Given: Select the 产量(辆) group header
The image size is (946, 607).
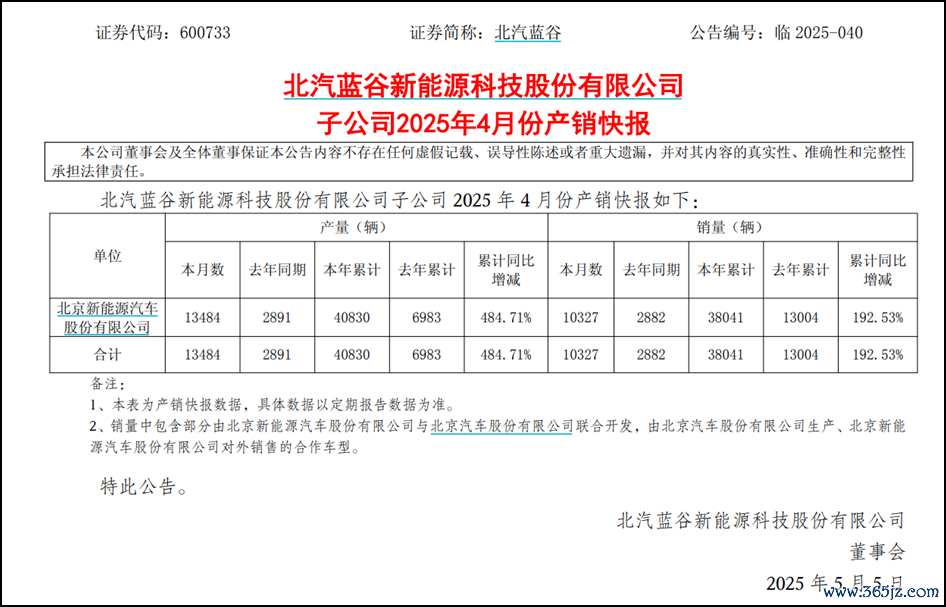Looking at the screenshot, I should point(357,227).
